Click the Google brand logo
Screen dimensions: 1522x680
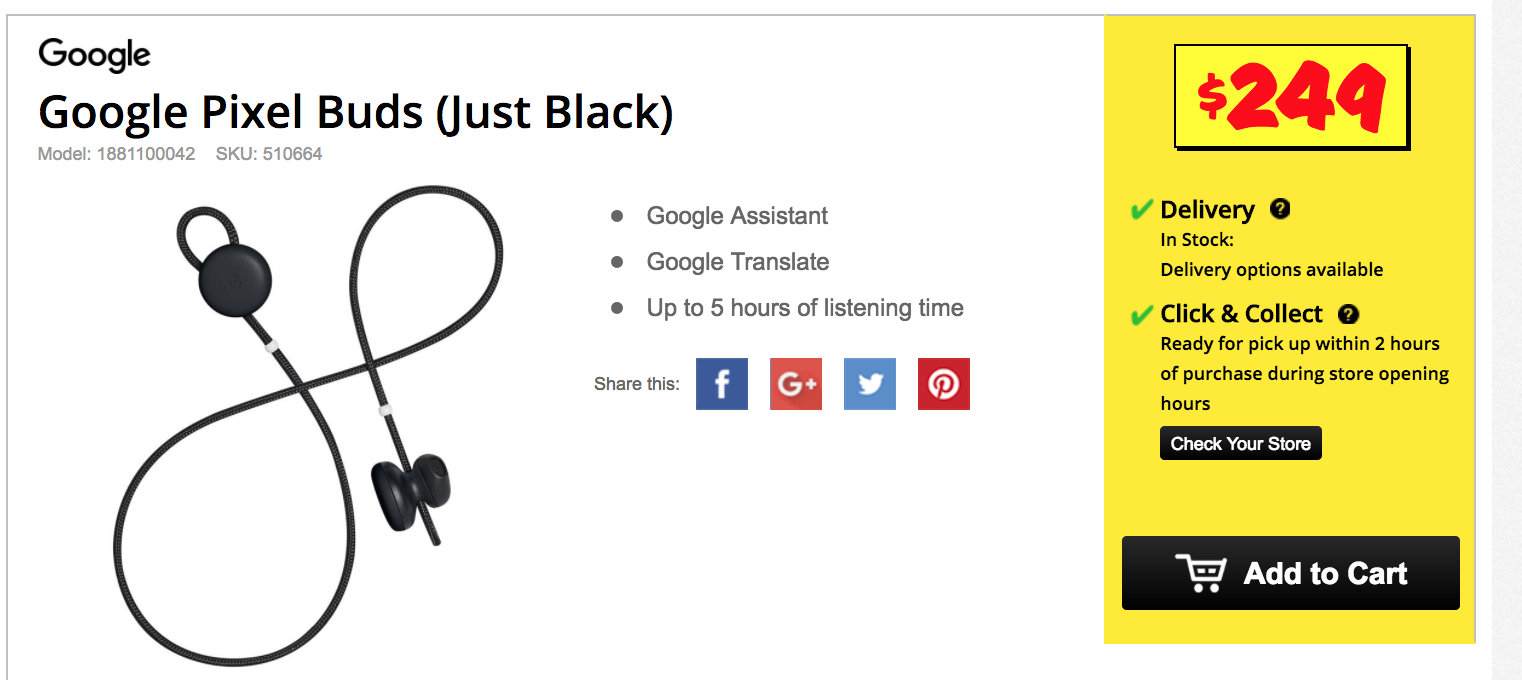click(x=95, y=55)
